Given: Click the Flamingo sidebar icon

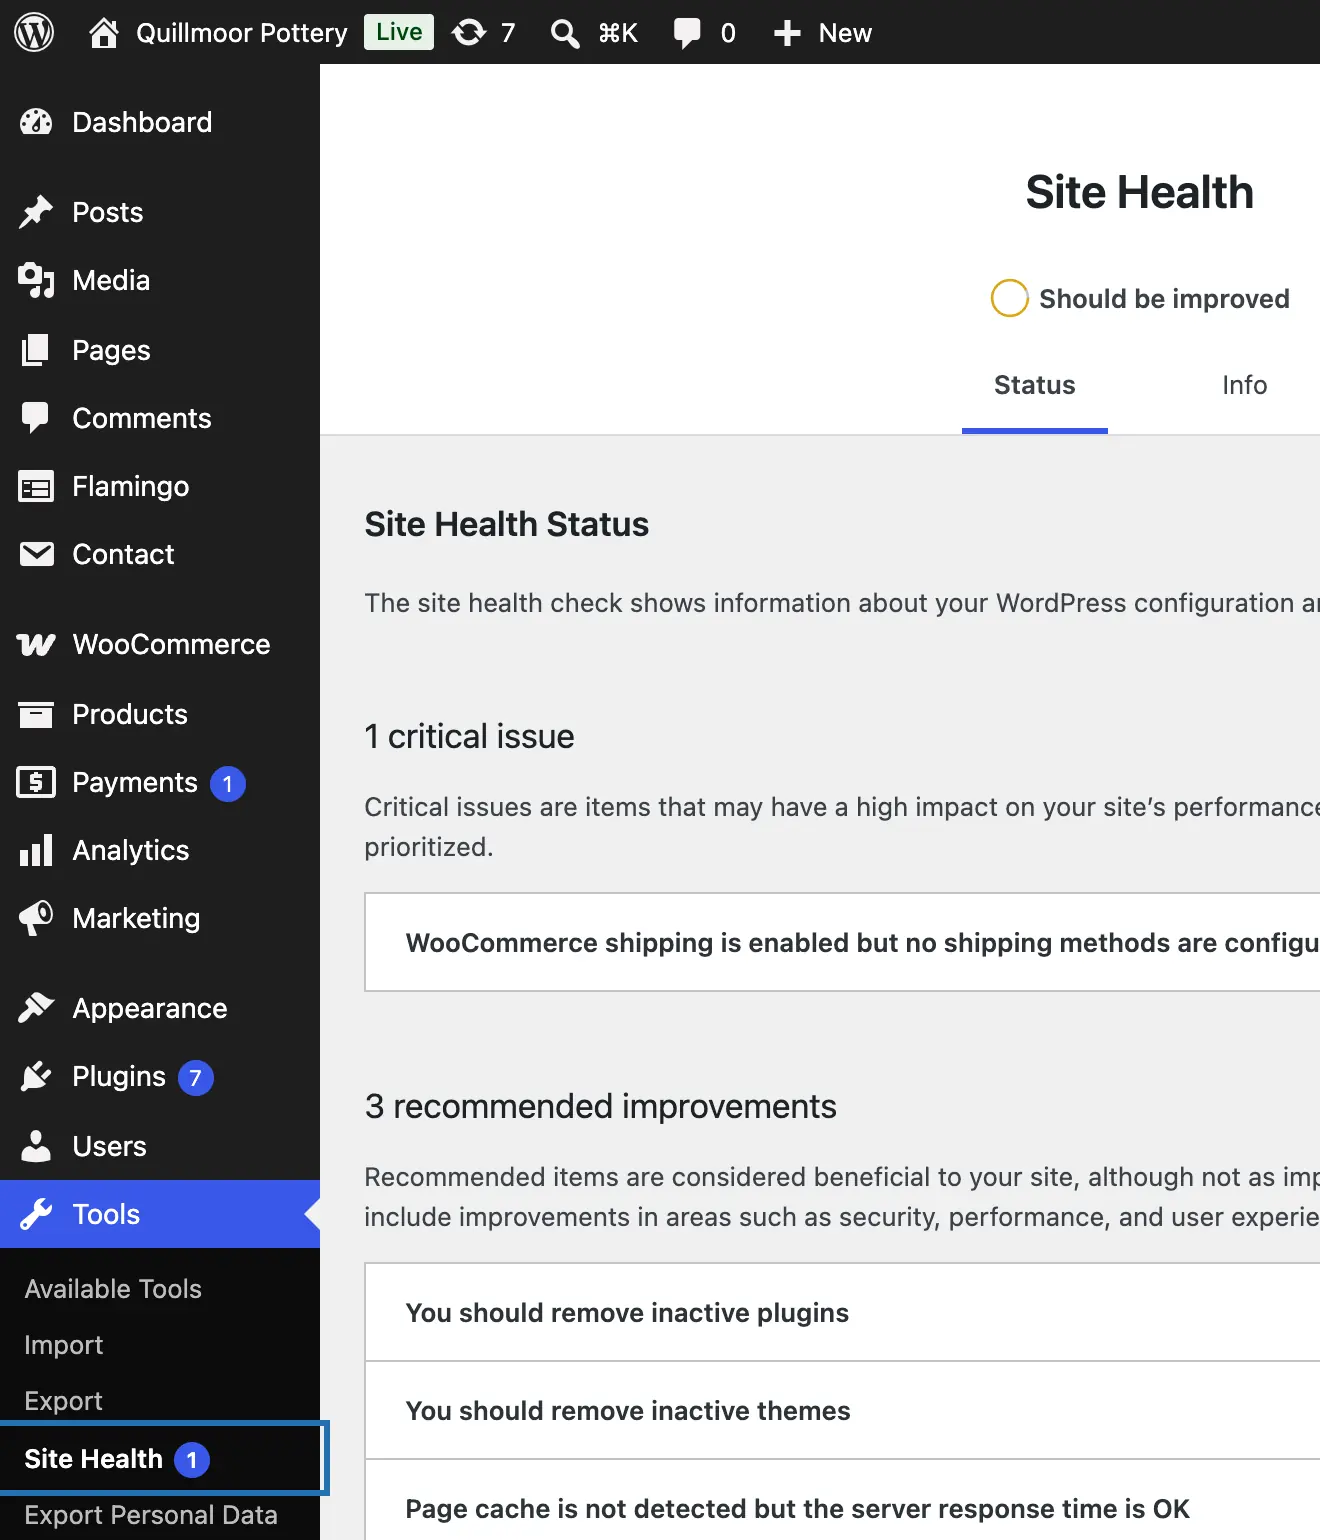Looking at the screenshot, I should (36, 486).
